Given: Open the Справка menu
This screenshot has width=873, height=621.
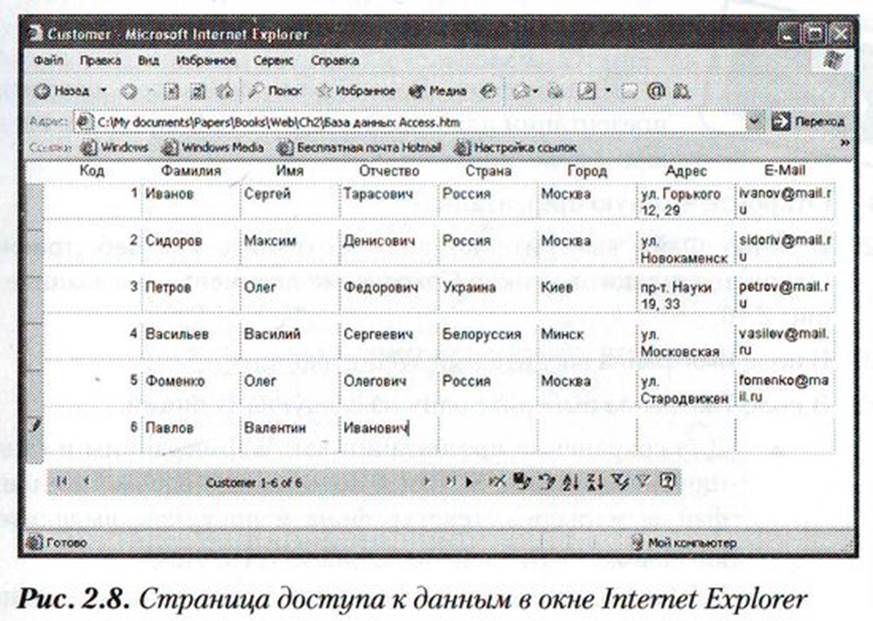Looking at the screenshot, I should (335, 61).
